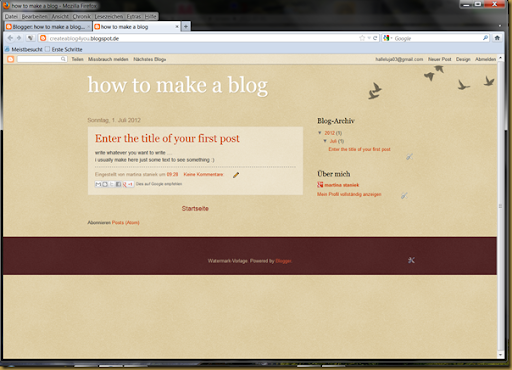Share the post on Twitter icon
The height and width of the screenshot is (370, 512).
(112, 184)
